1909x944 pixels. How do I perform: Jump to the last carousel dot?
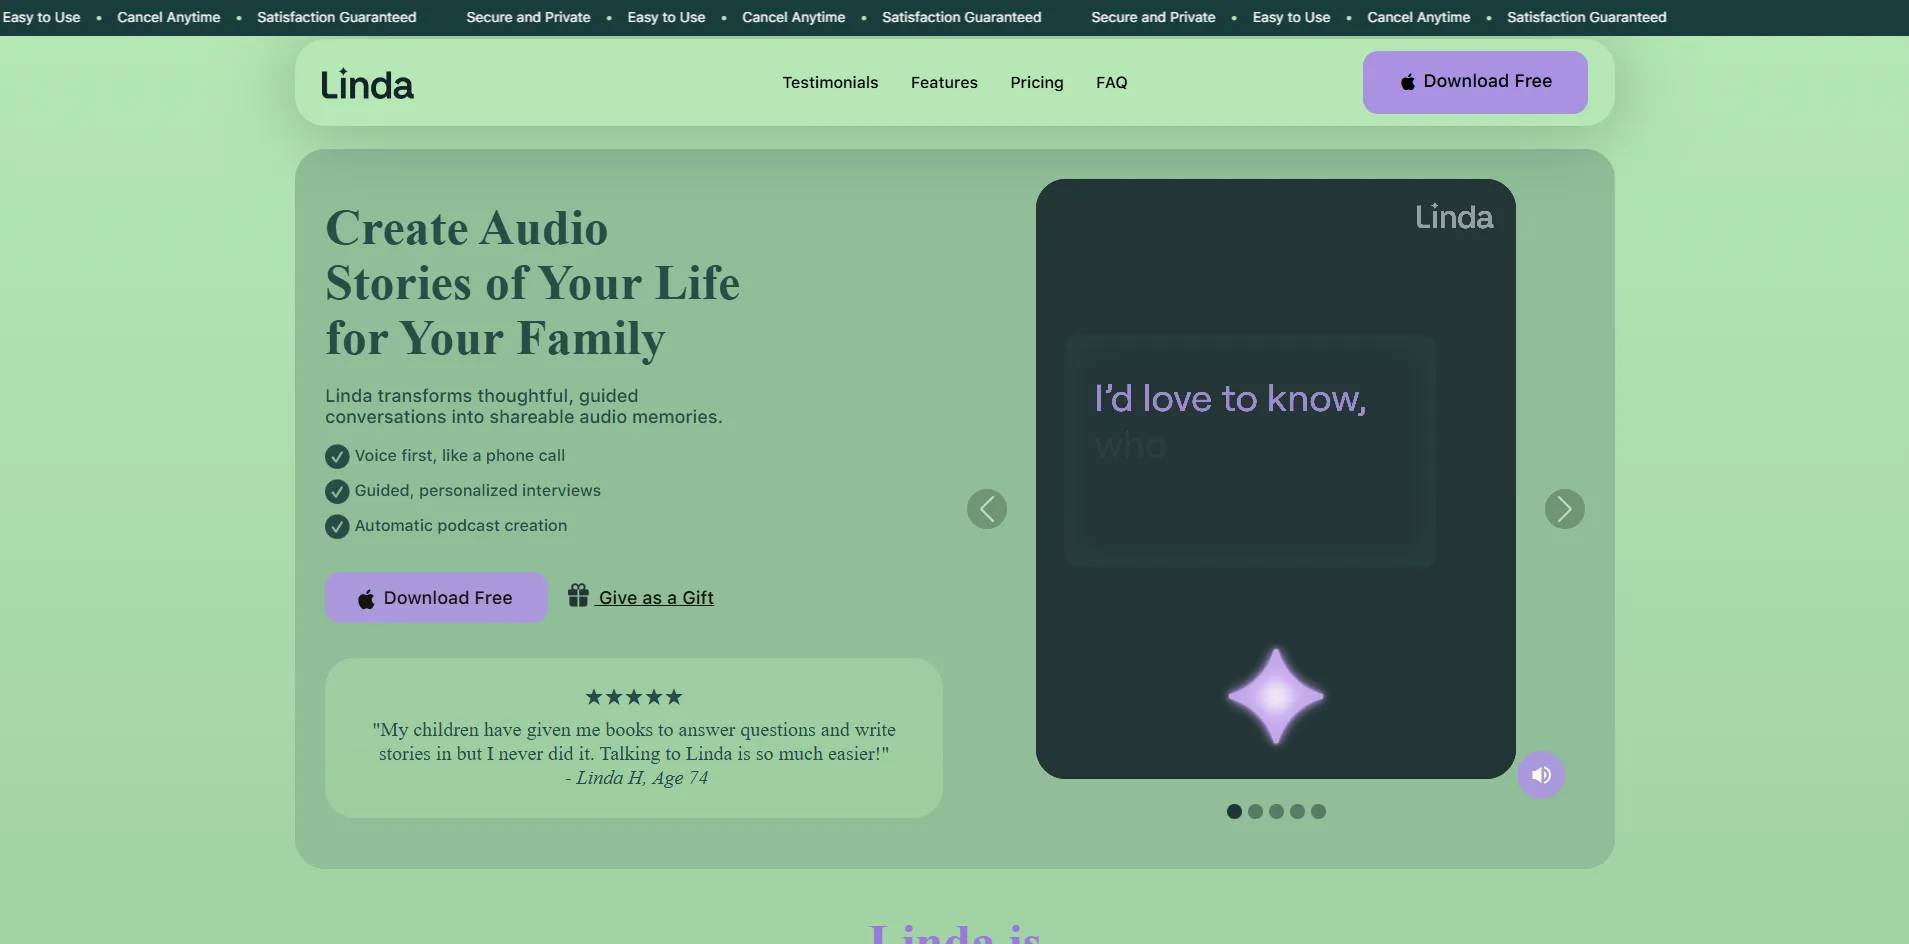pyautogui.click(x=1318, y=812)
